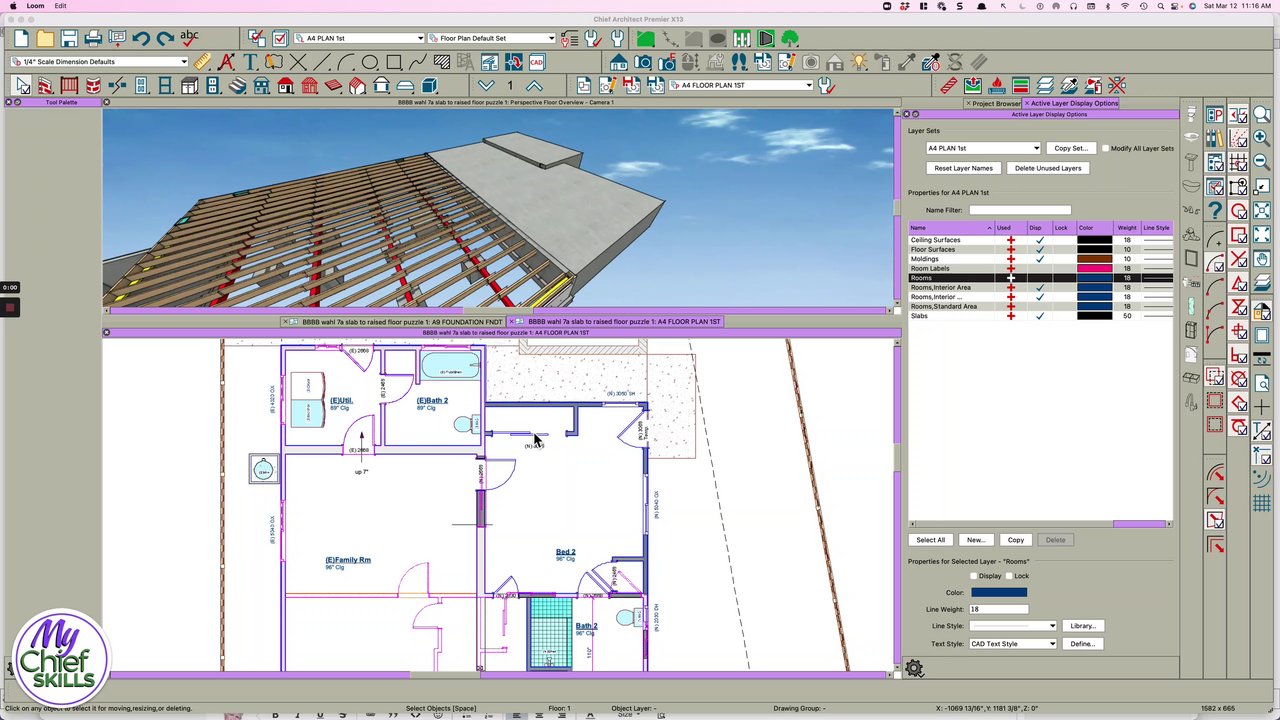Click the Reset Layer Names button
1280x720 pixels.
[x=963, y=168]
